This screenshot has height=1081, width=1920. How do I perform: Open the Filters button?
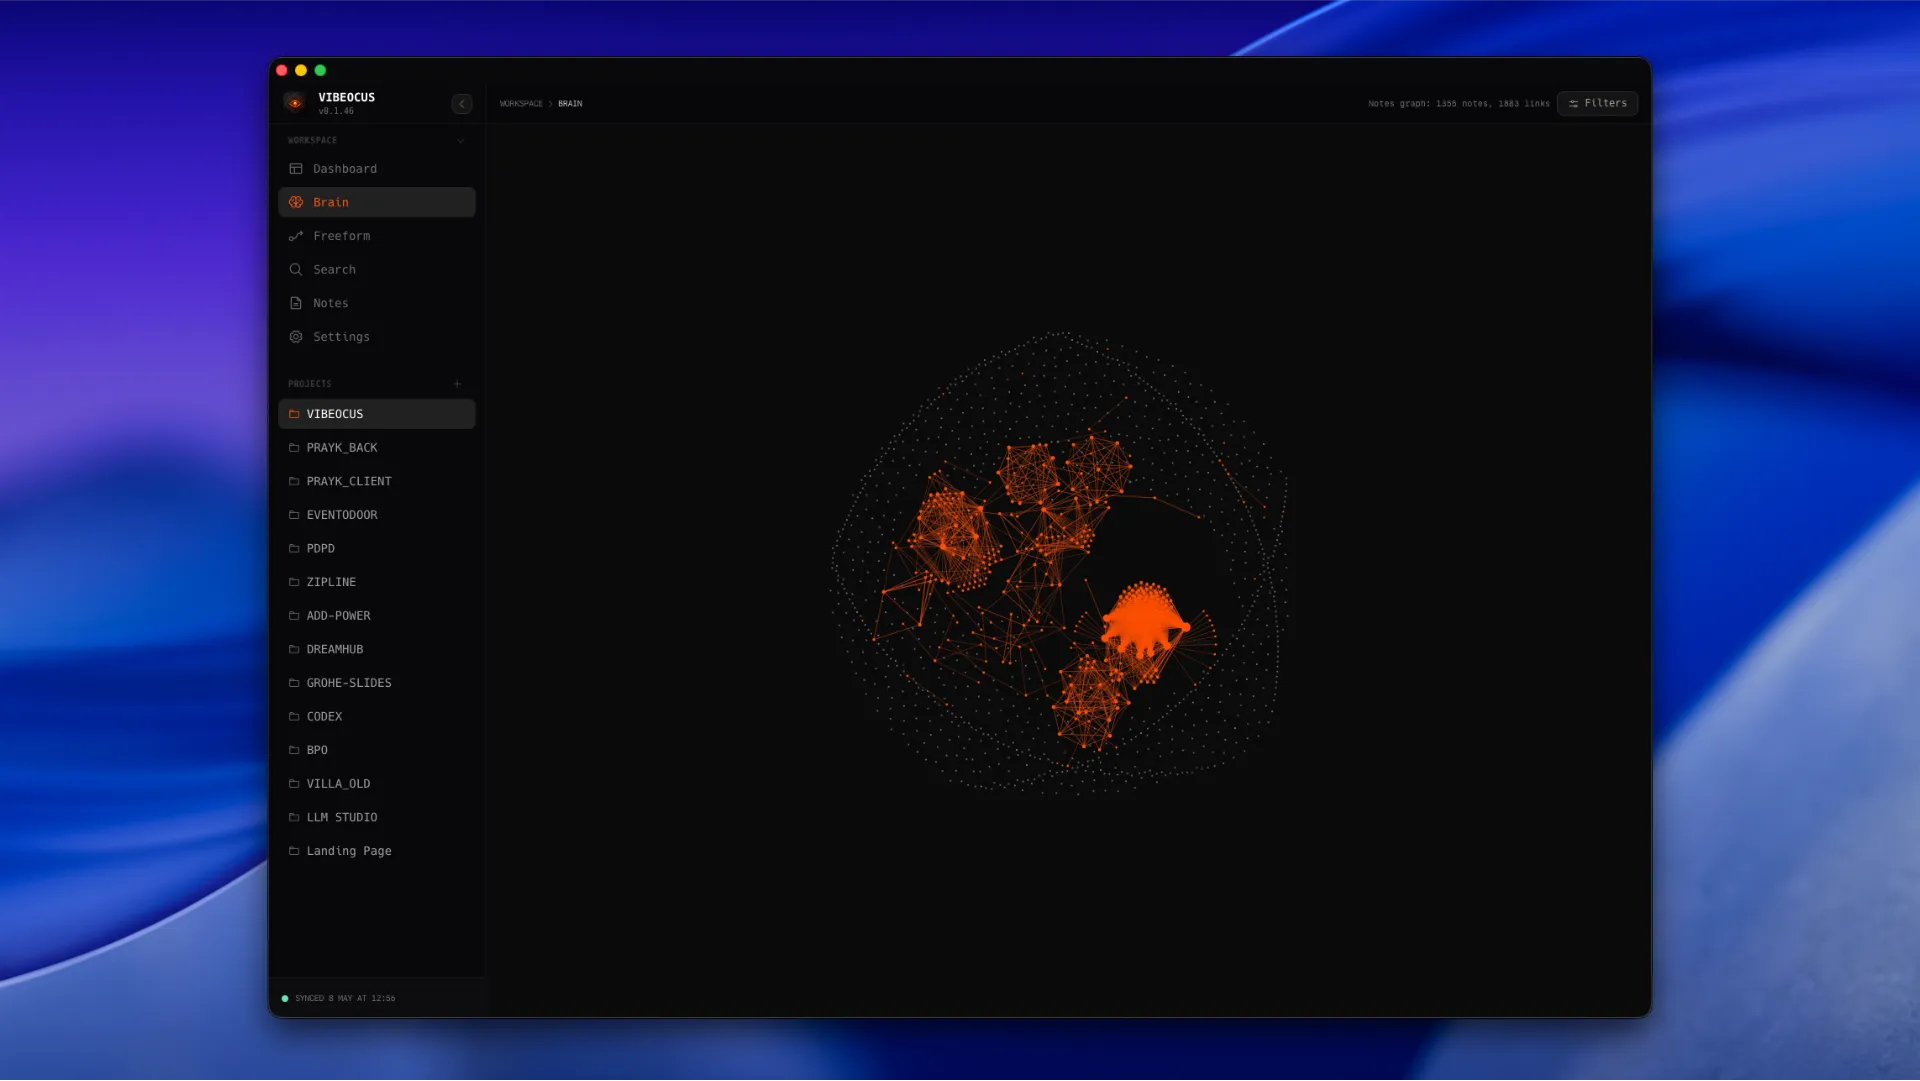1597,103
